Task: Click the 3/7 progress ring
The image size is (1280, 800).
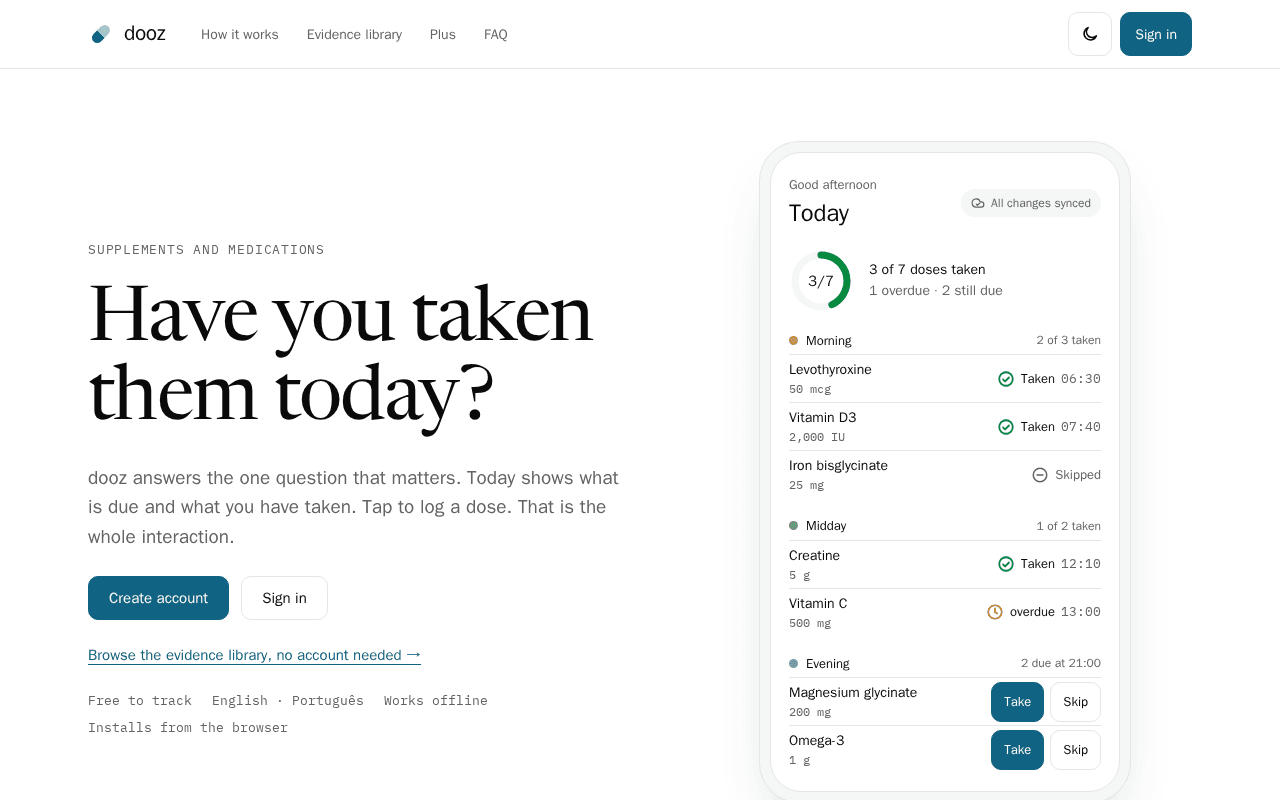Action: pyautogui.click(x=821, y=281)
